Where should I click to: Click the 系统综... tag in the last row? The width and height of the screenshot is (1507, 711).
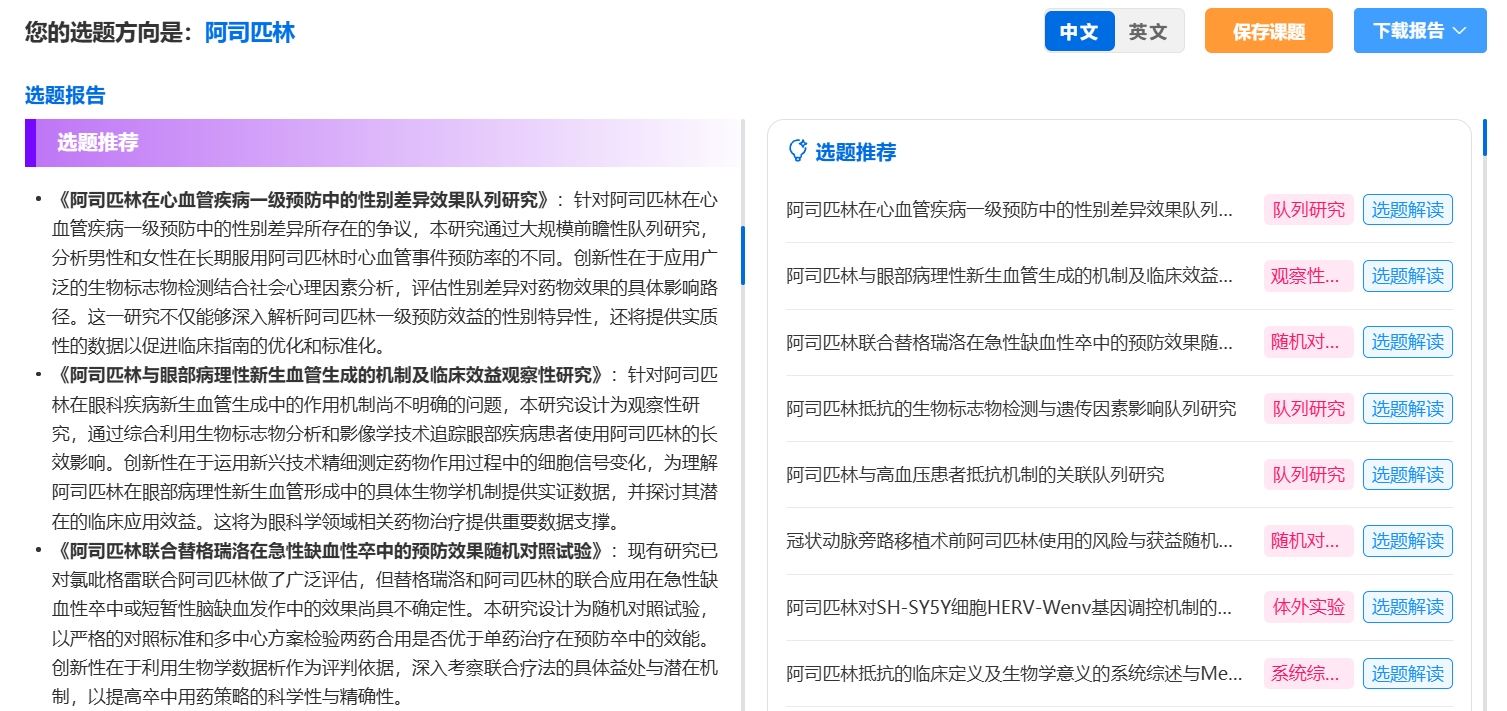[x=1308, y=673]
